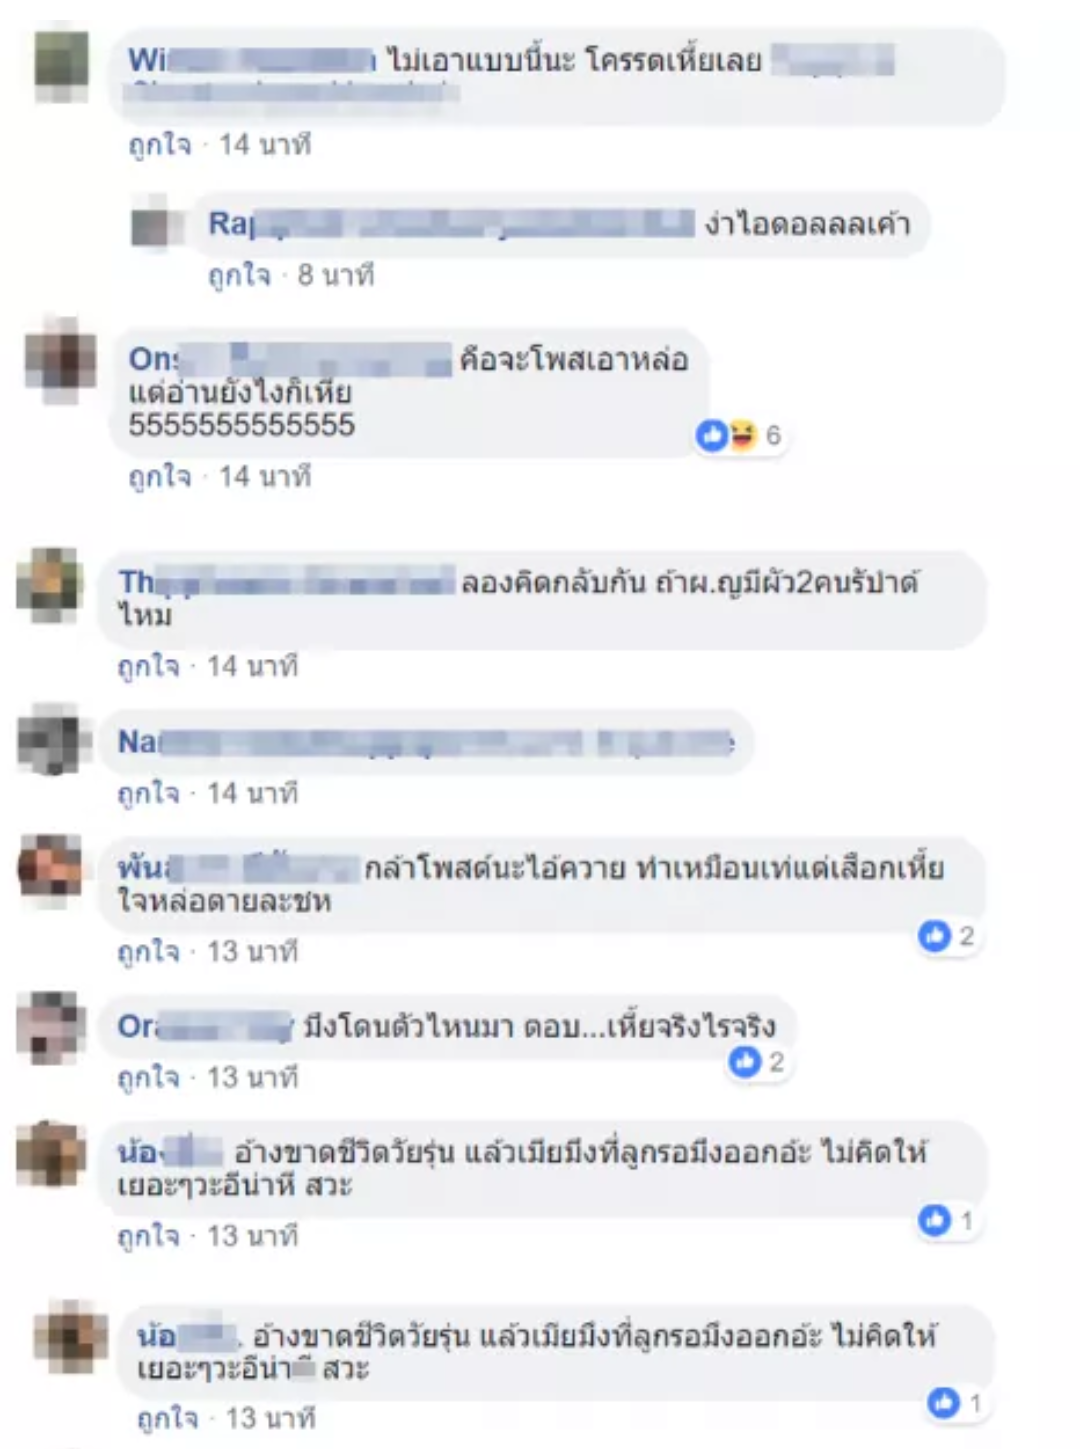Click ถูกใจ under the กล้าโพสต์นะ comment
The width and height of the screenshot is (1080, 1449).
click(x=148, y=952)
